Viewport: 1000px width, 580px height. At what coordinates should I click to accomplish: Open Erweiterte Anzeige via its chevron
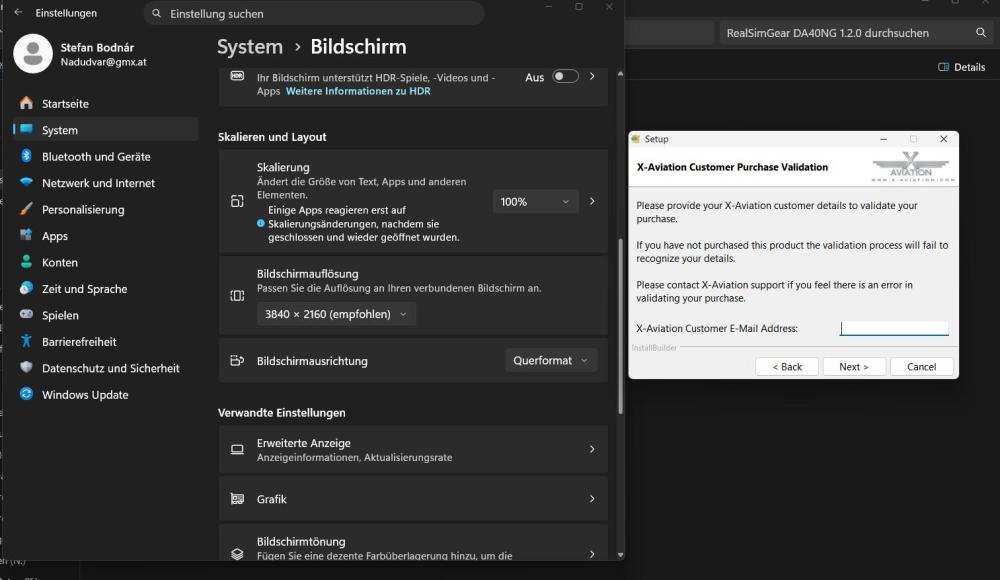[592, 449]
